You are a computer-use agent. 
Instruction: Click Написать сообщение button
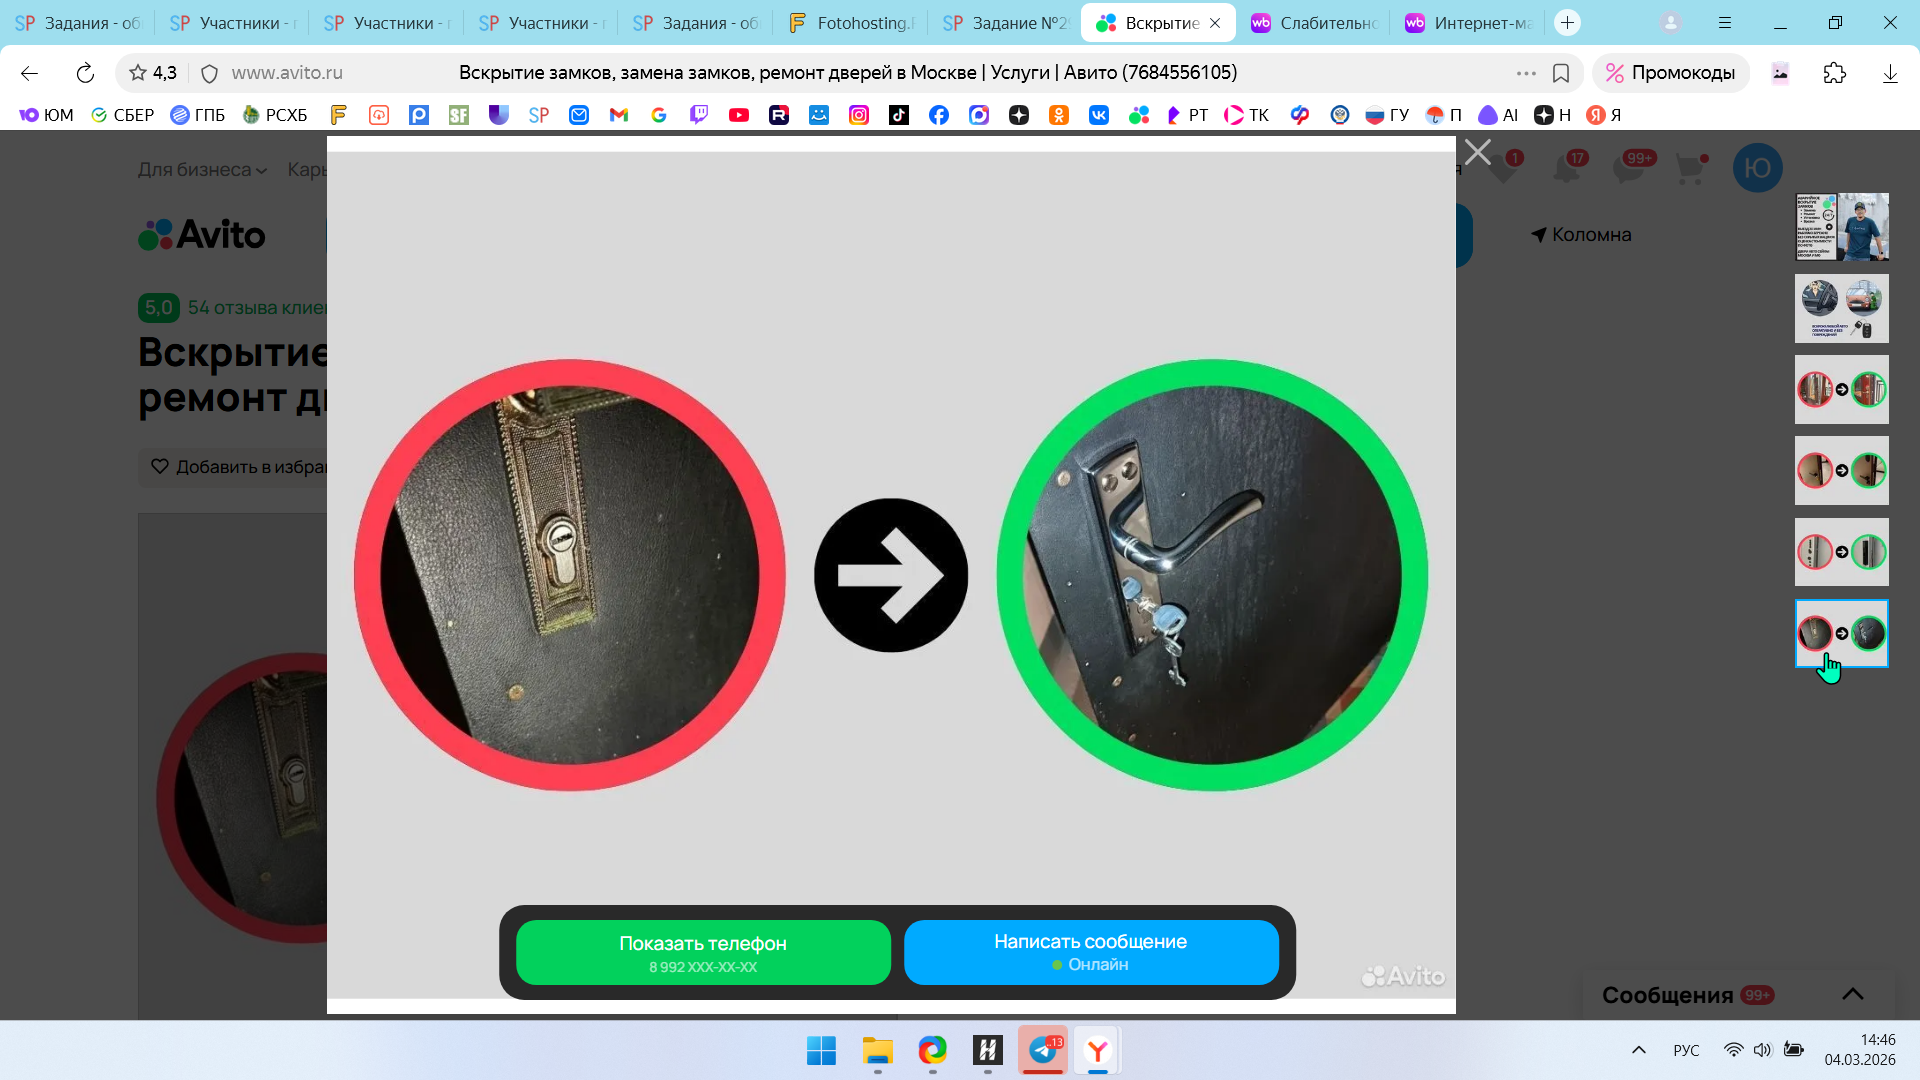(x=1090, y=952)
